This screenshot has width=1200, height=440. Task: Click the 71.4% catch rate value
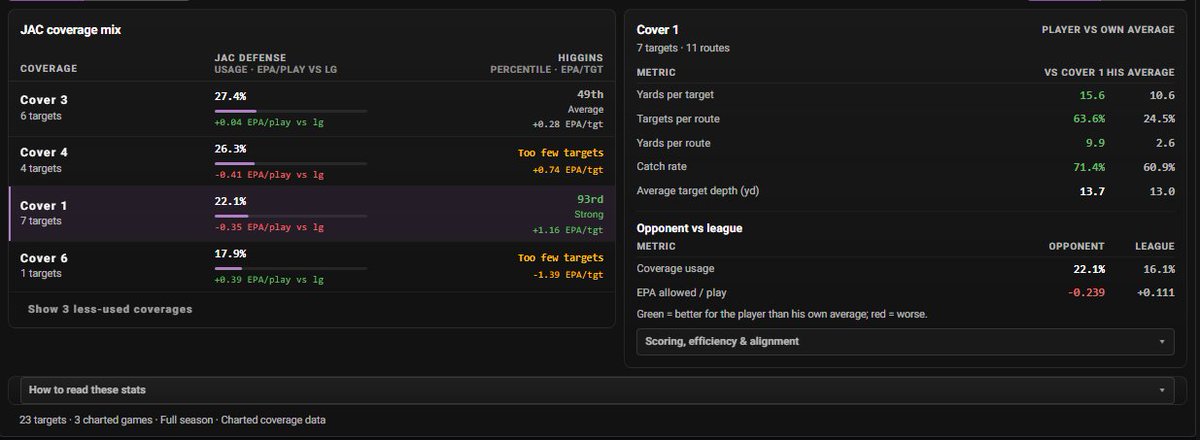(x=1088, y=167)
